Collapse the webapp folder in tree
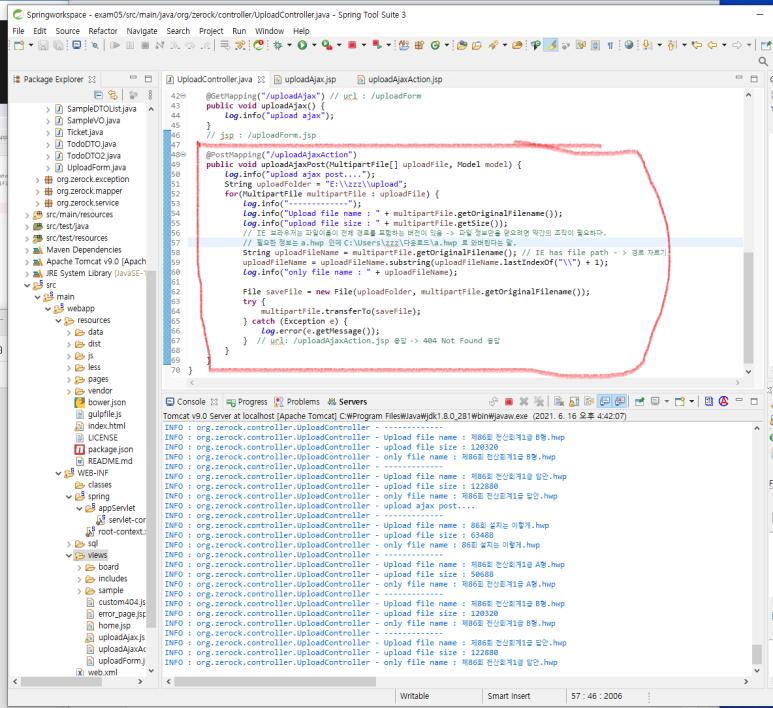The image size is (773, 708). pyautogui.click(x=48, y=309)
